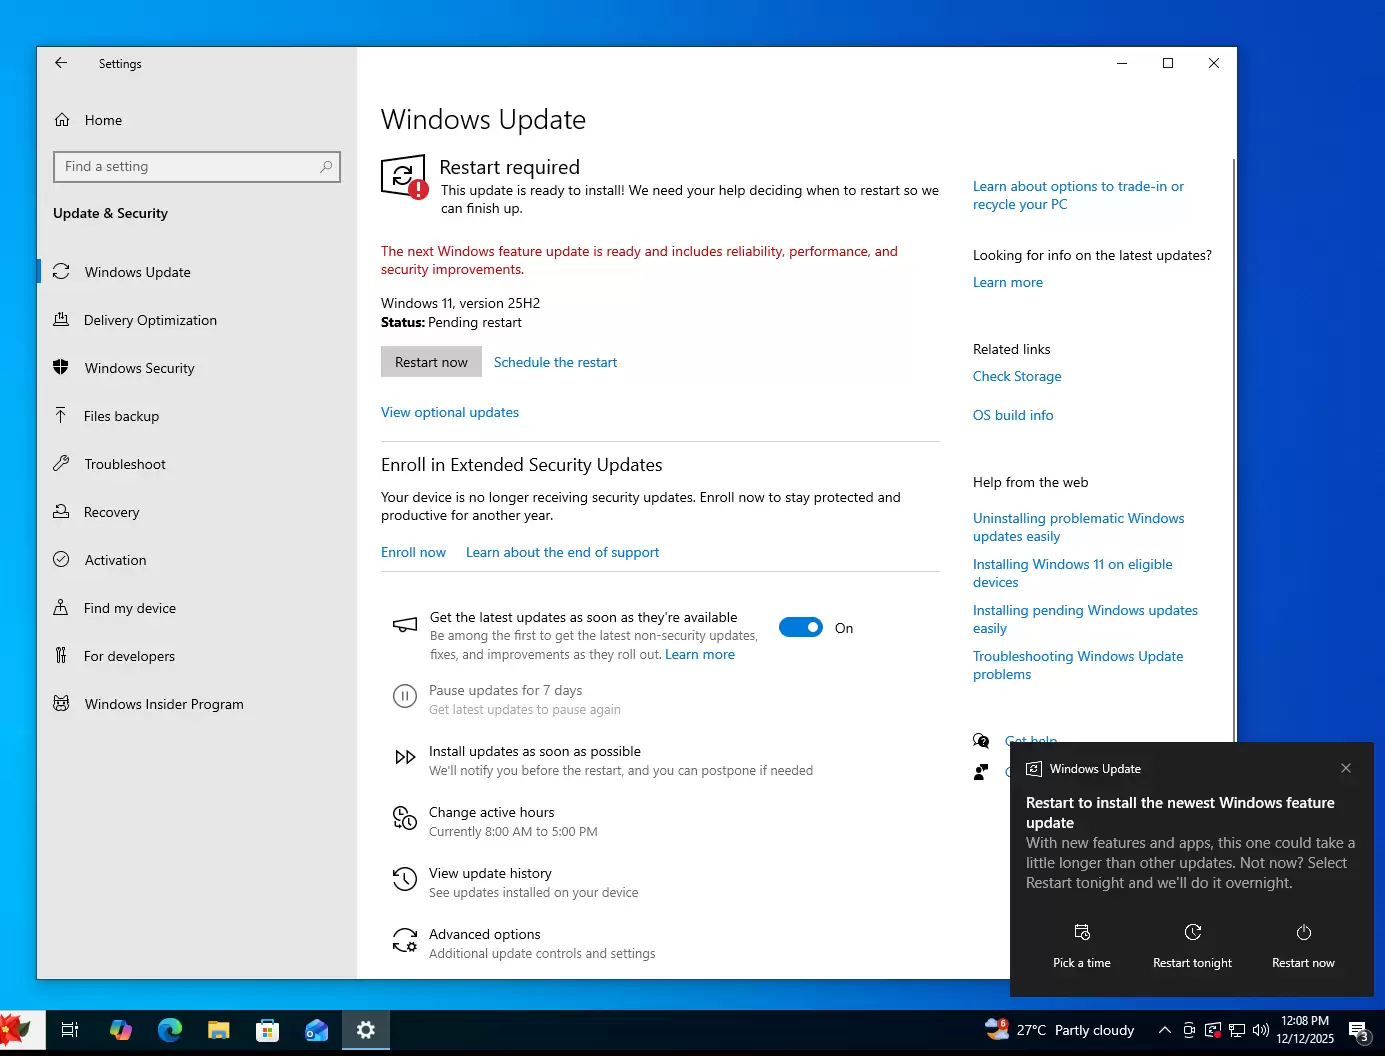
Task: Click the Restart now button
Action: click(x=431, y=361)
